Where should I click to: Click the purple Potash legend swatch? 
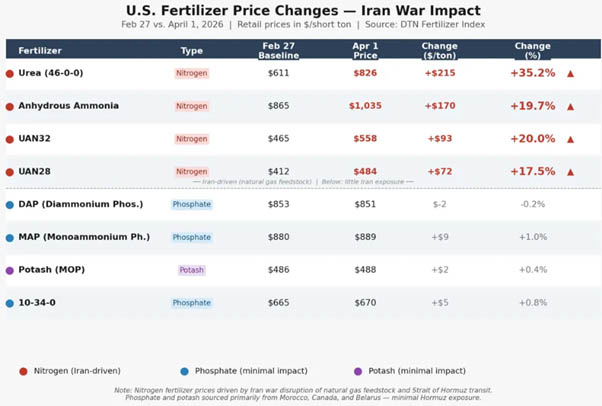coord(358,371)
